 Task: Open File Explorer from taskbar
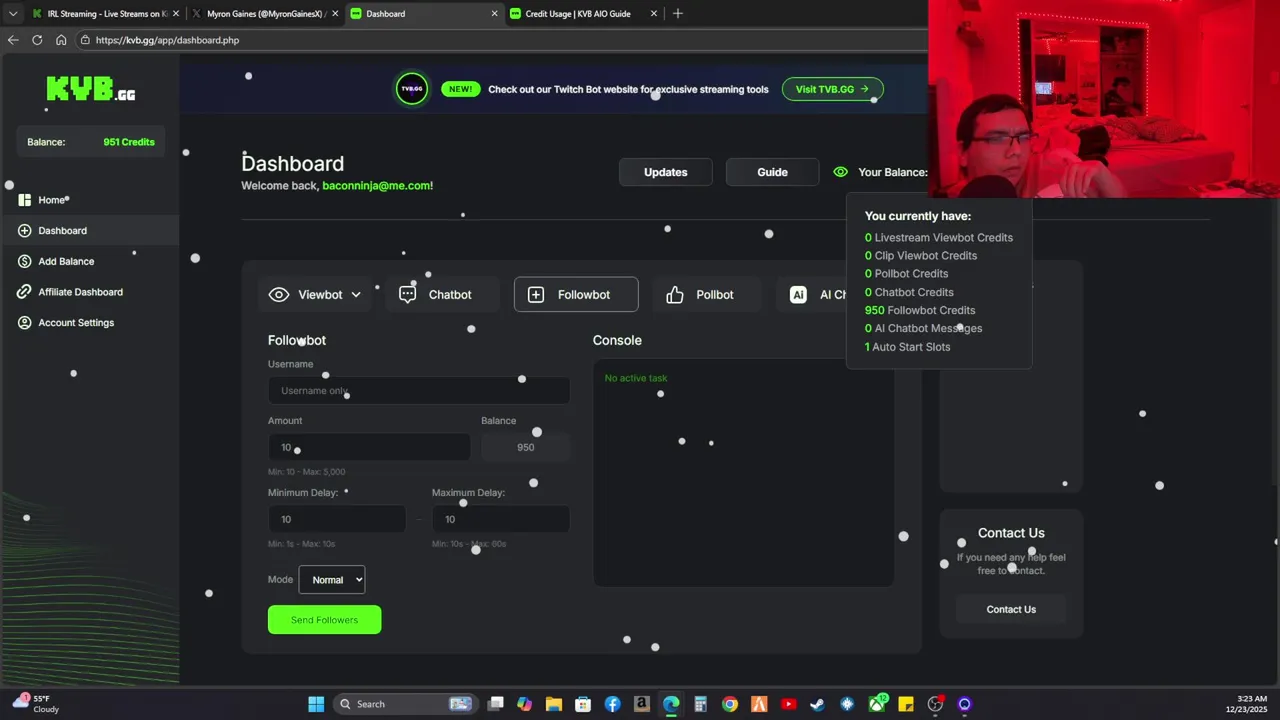pos(553,704)
